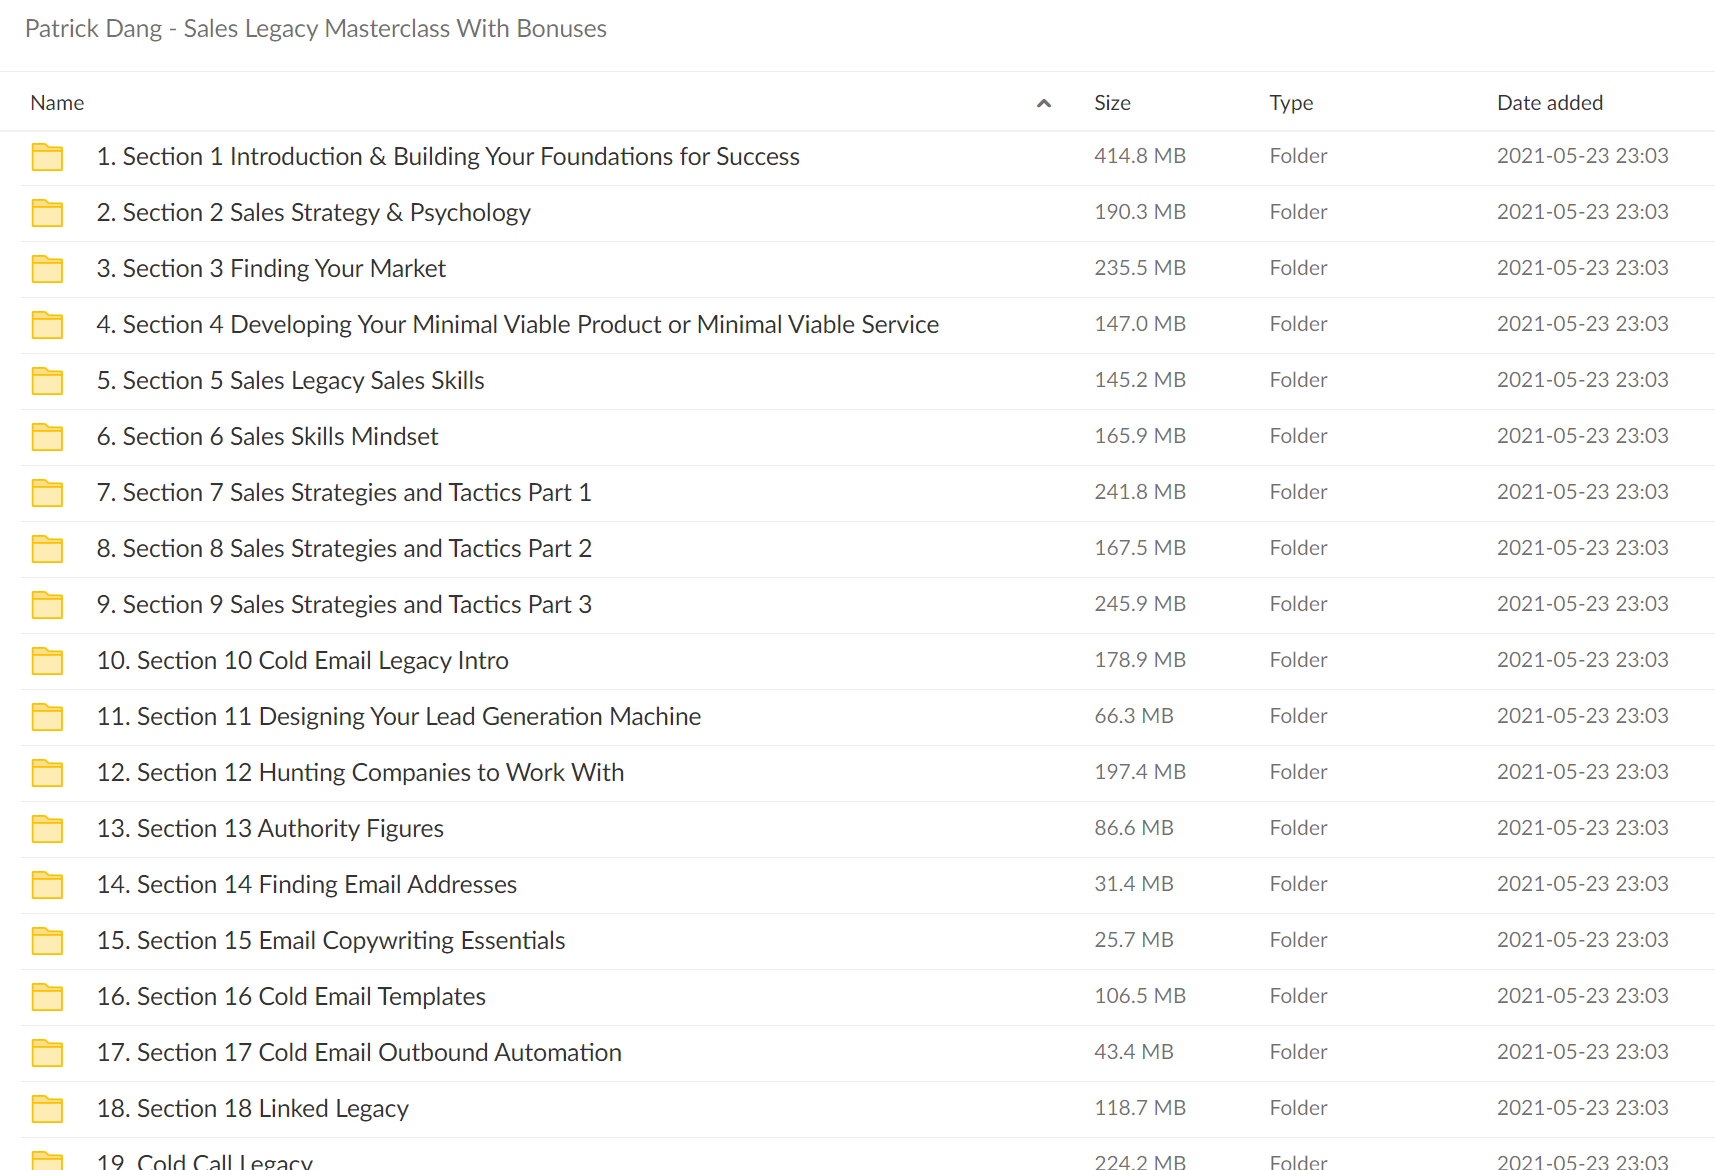Screen dimensions: 1715x1170
Task: Open Section 11 Designing Your Lead Generation Machine
Action: [x=398, y=717]
